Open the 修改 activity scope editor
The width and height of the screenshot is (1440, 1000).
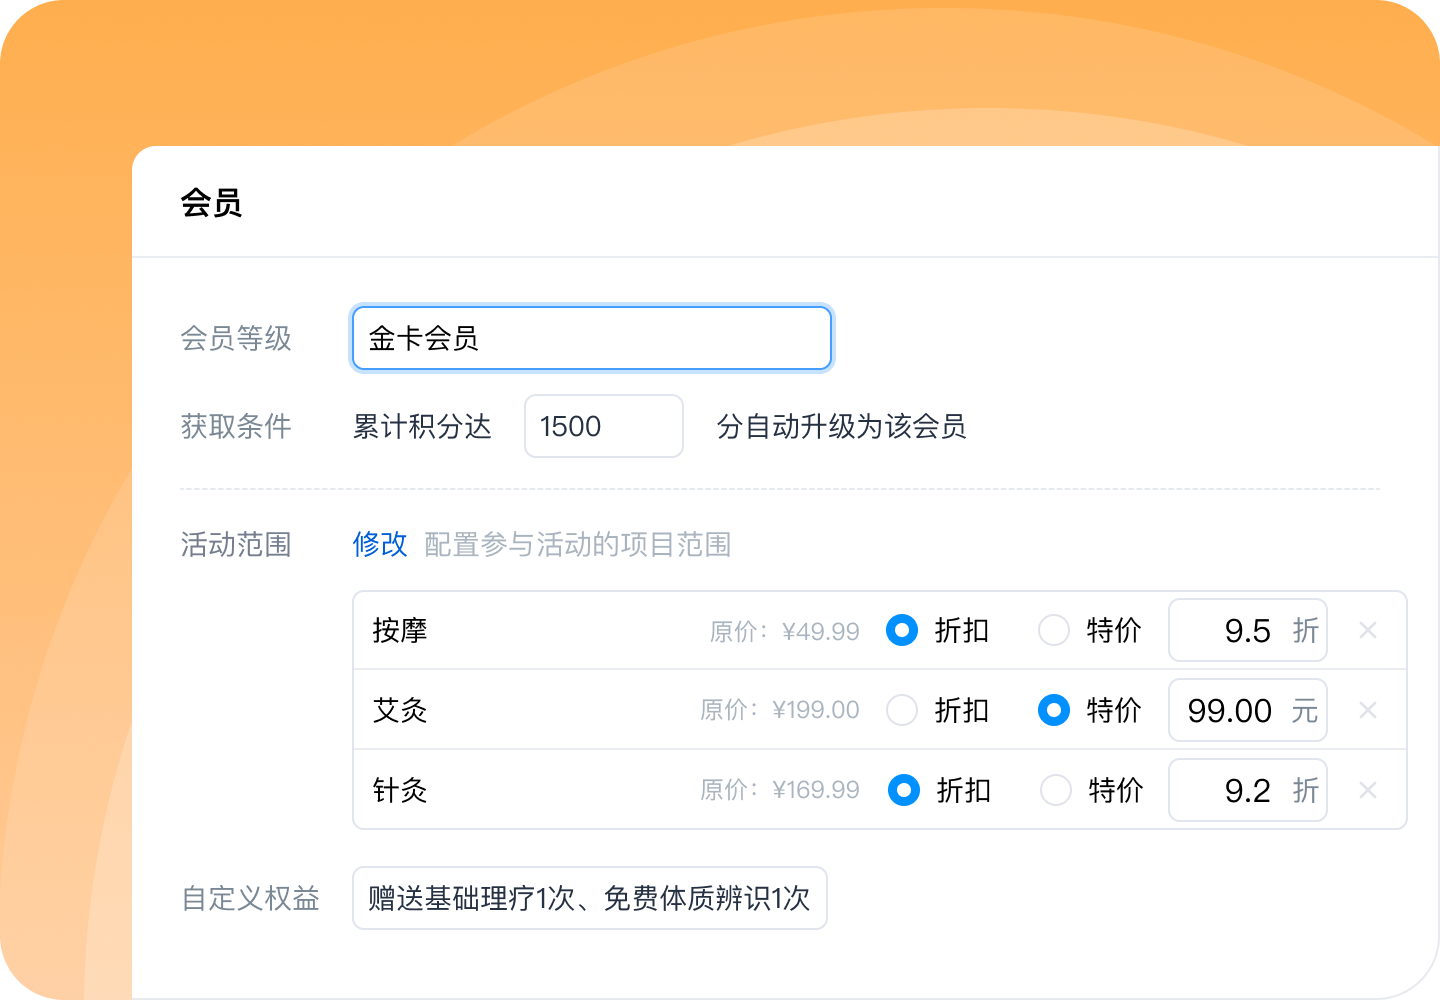(380, 545)
